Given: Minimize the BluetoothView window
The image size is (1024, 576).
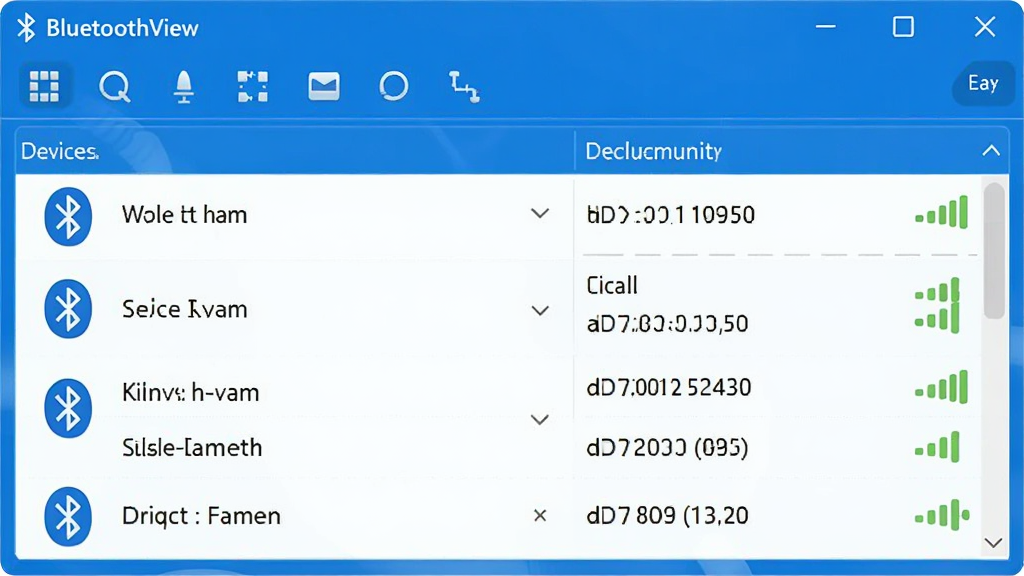Looking at the screenshot, I should [826, 27].
